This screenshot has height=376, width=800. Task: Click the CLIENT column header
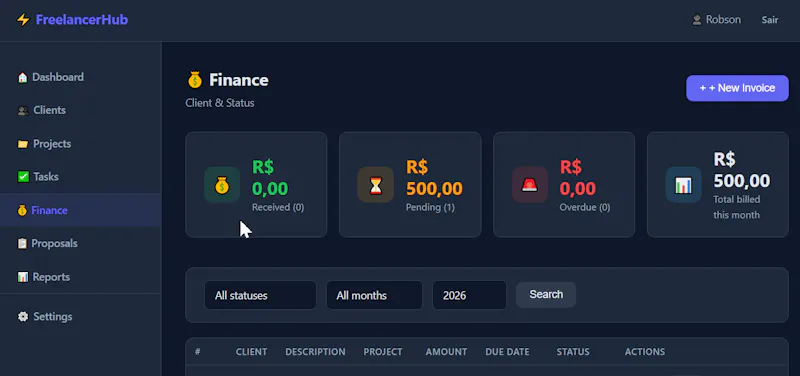point(252,352)
